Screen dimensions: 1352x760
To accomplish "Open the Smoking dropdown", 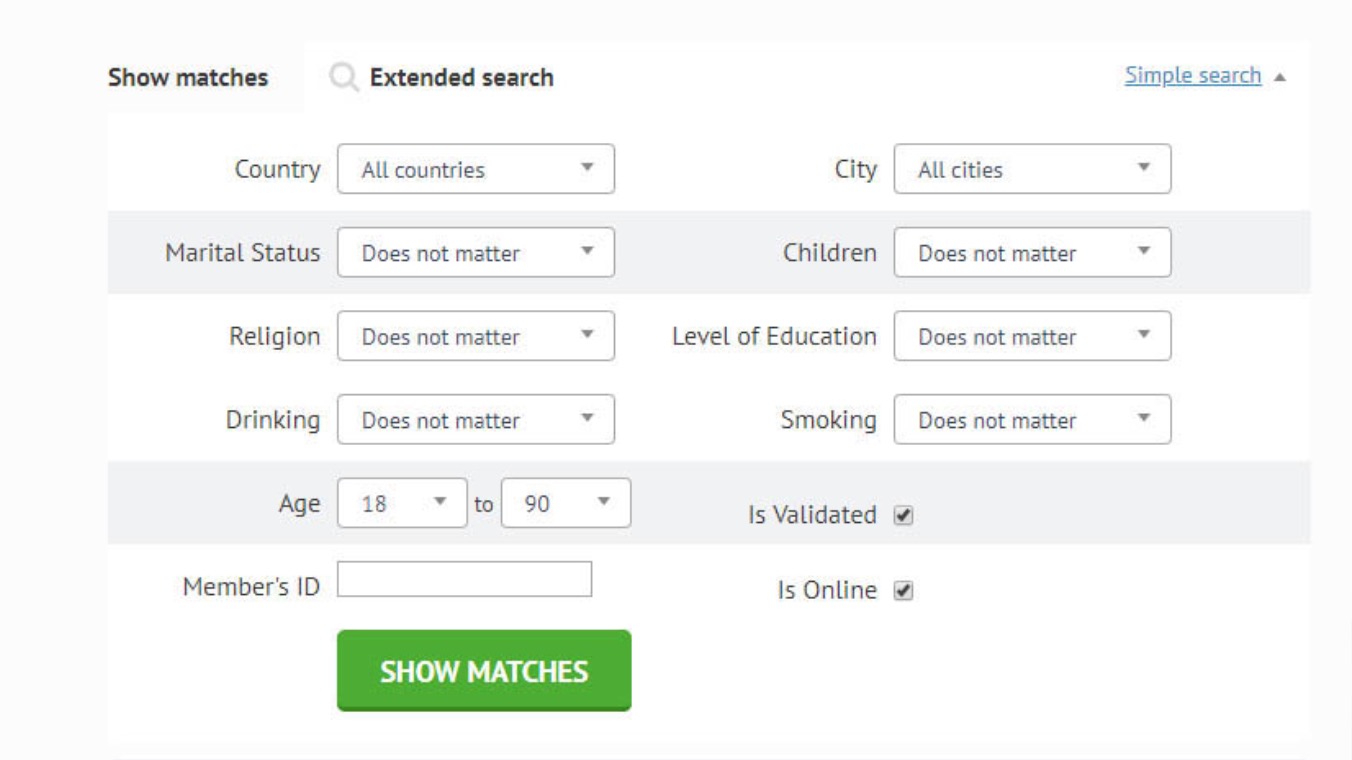I will coord(1032,420).
